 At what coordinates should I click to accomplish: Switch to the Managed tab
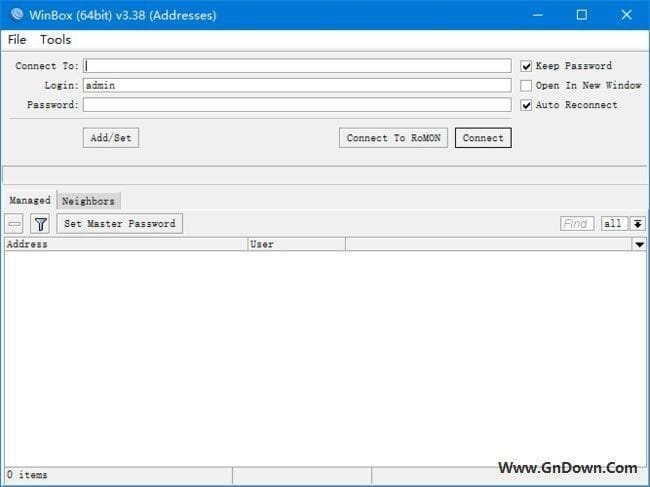point(30,200)
